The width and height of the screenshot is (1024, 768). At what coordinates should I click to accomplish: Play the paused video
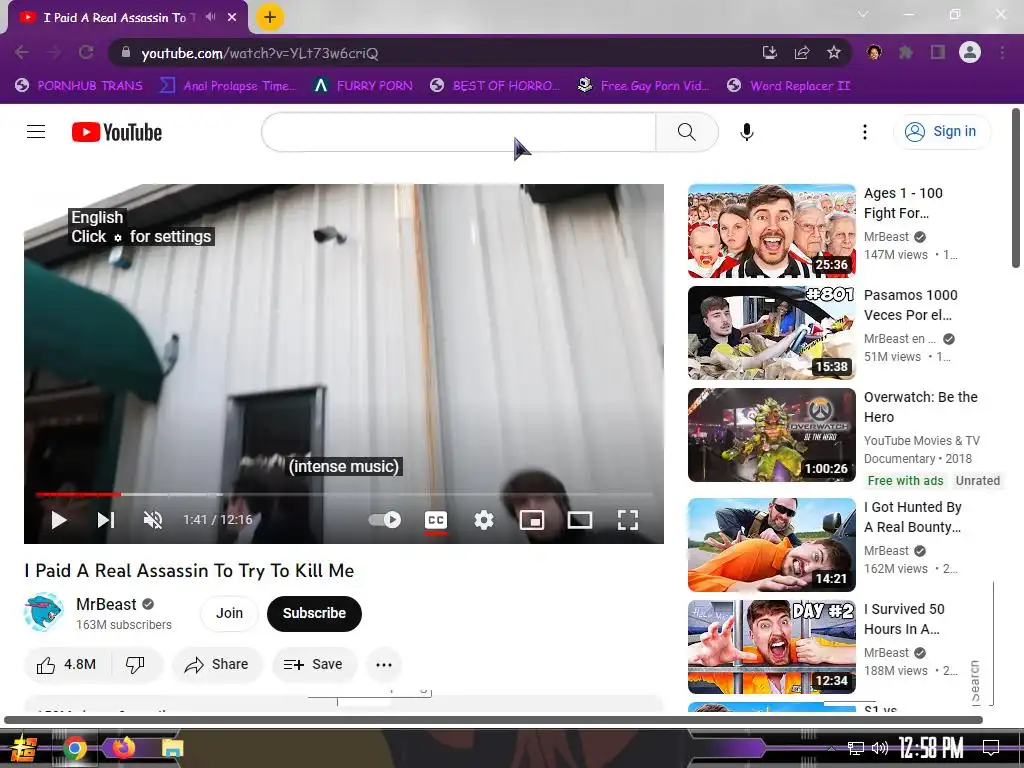click(59, 520)
